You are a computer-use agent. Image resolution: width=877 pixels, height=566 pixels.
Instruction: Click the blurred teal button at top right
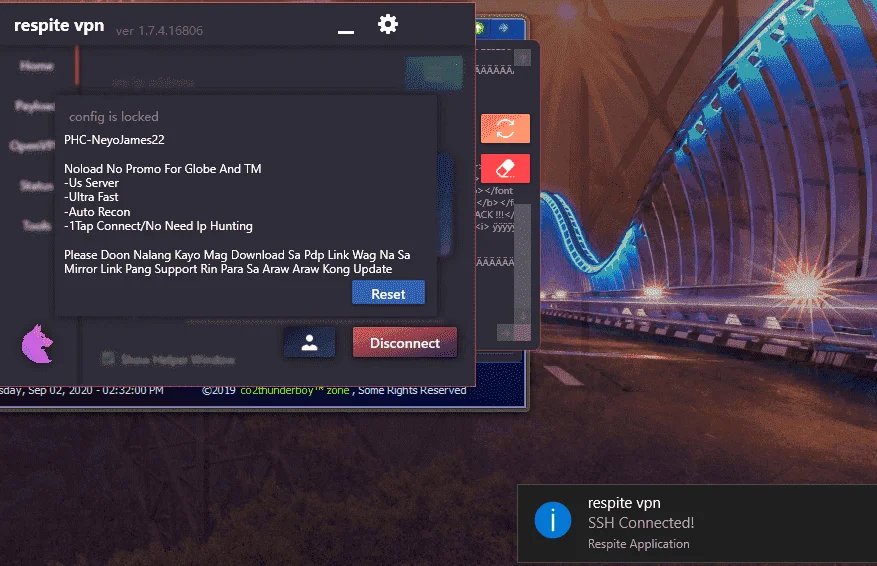pyautogui.click(x=434, y=73)
